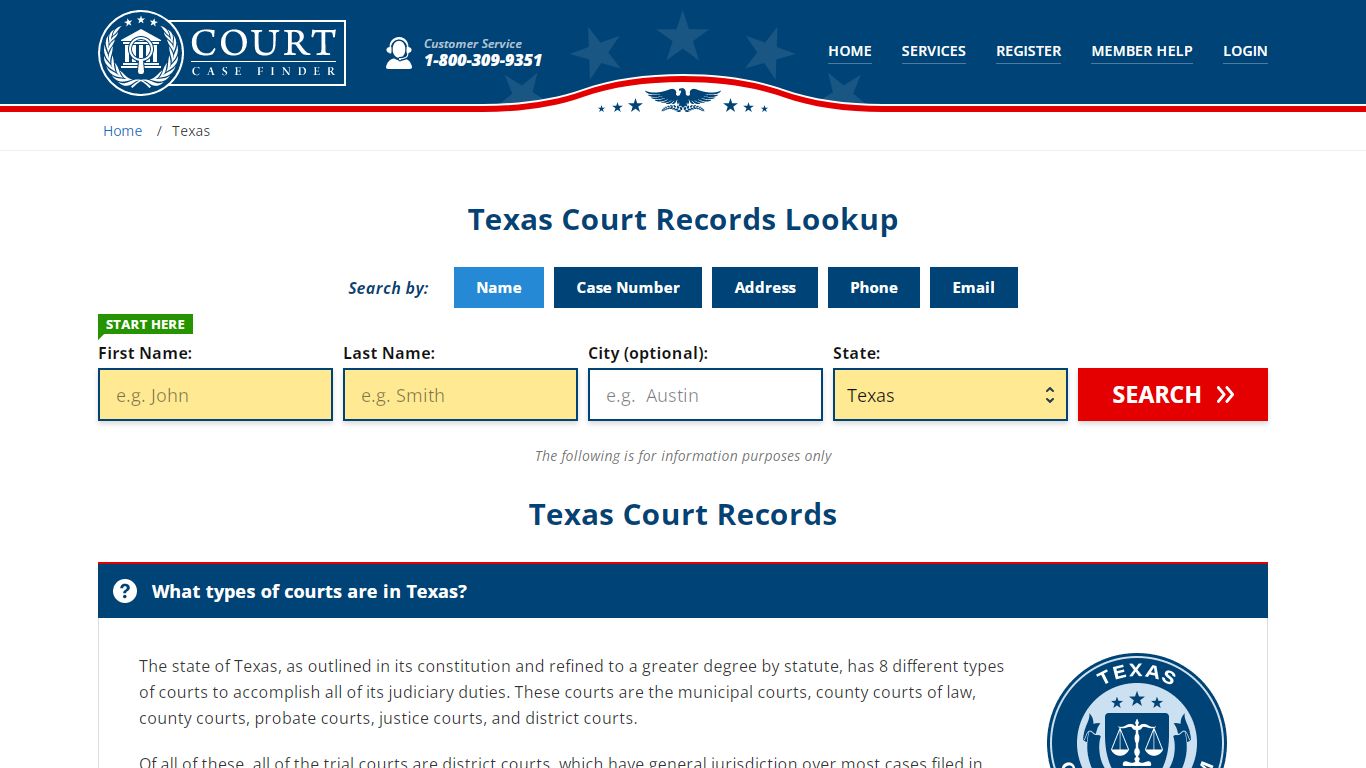Select the Name search tab

499,287
